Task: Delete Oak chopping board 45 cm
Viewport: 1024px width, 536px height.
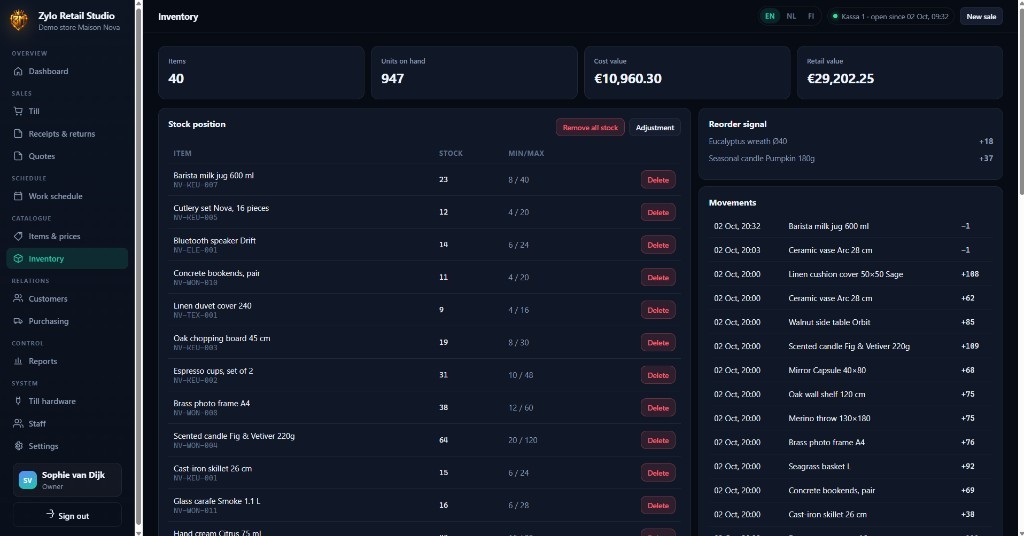Action: pyautogui.click(x=658, y=343)
